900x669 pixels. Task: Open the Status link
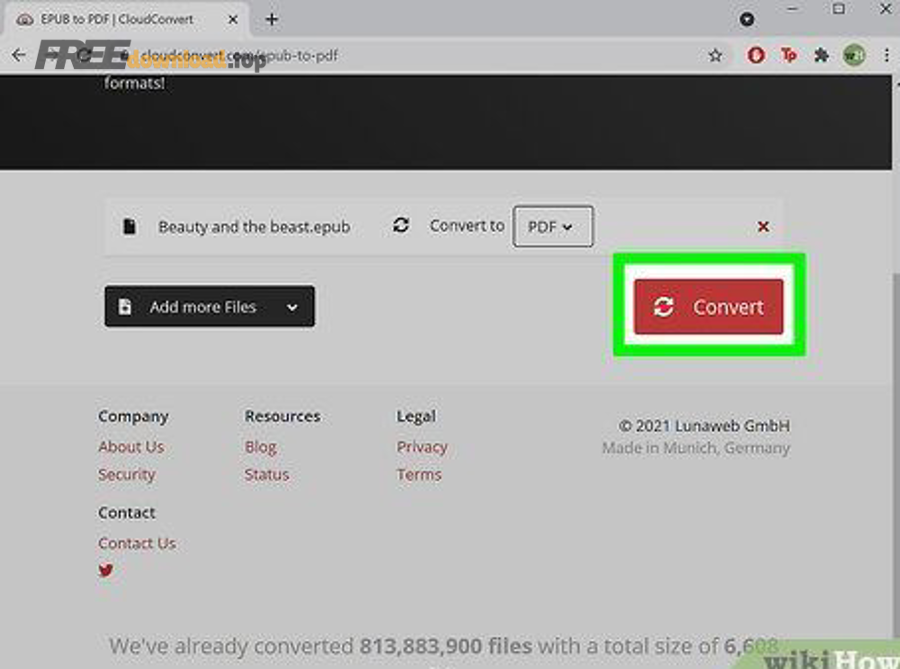click(267, 474)
